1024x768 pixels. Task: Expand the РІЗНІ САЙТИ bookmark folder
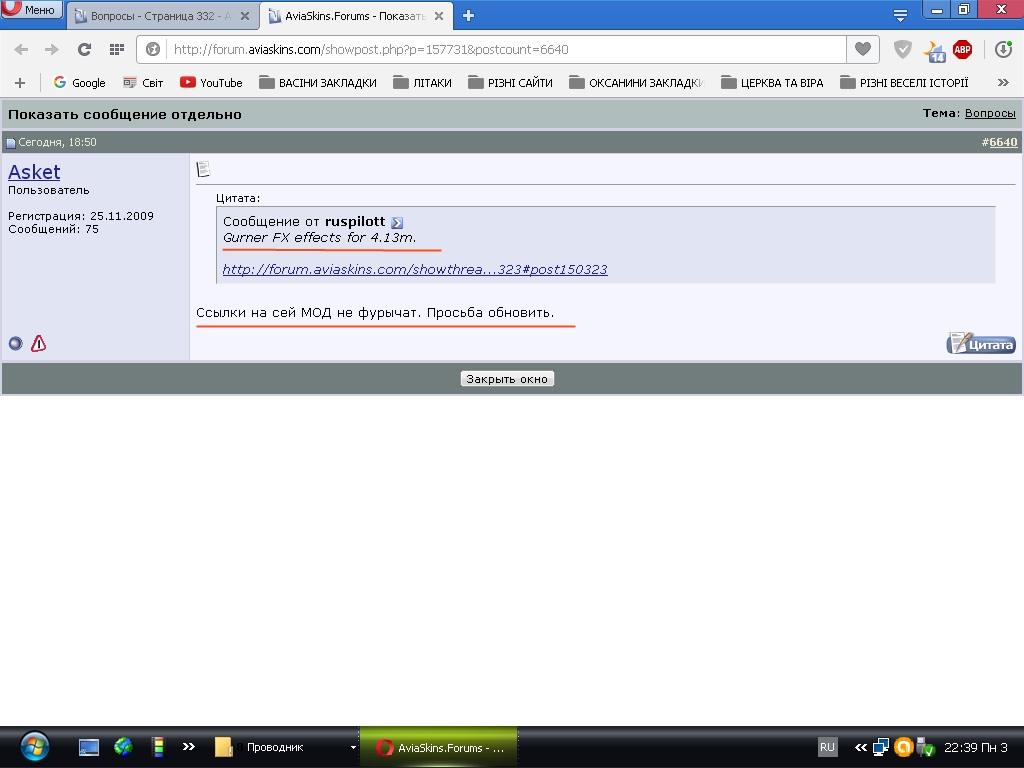510,83
